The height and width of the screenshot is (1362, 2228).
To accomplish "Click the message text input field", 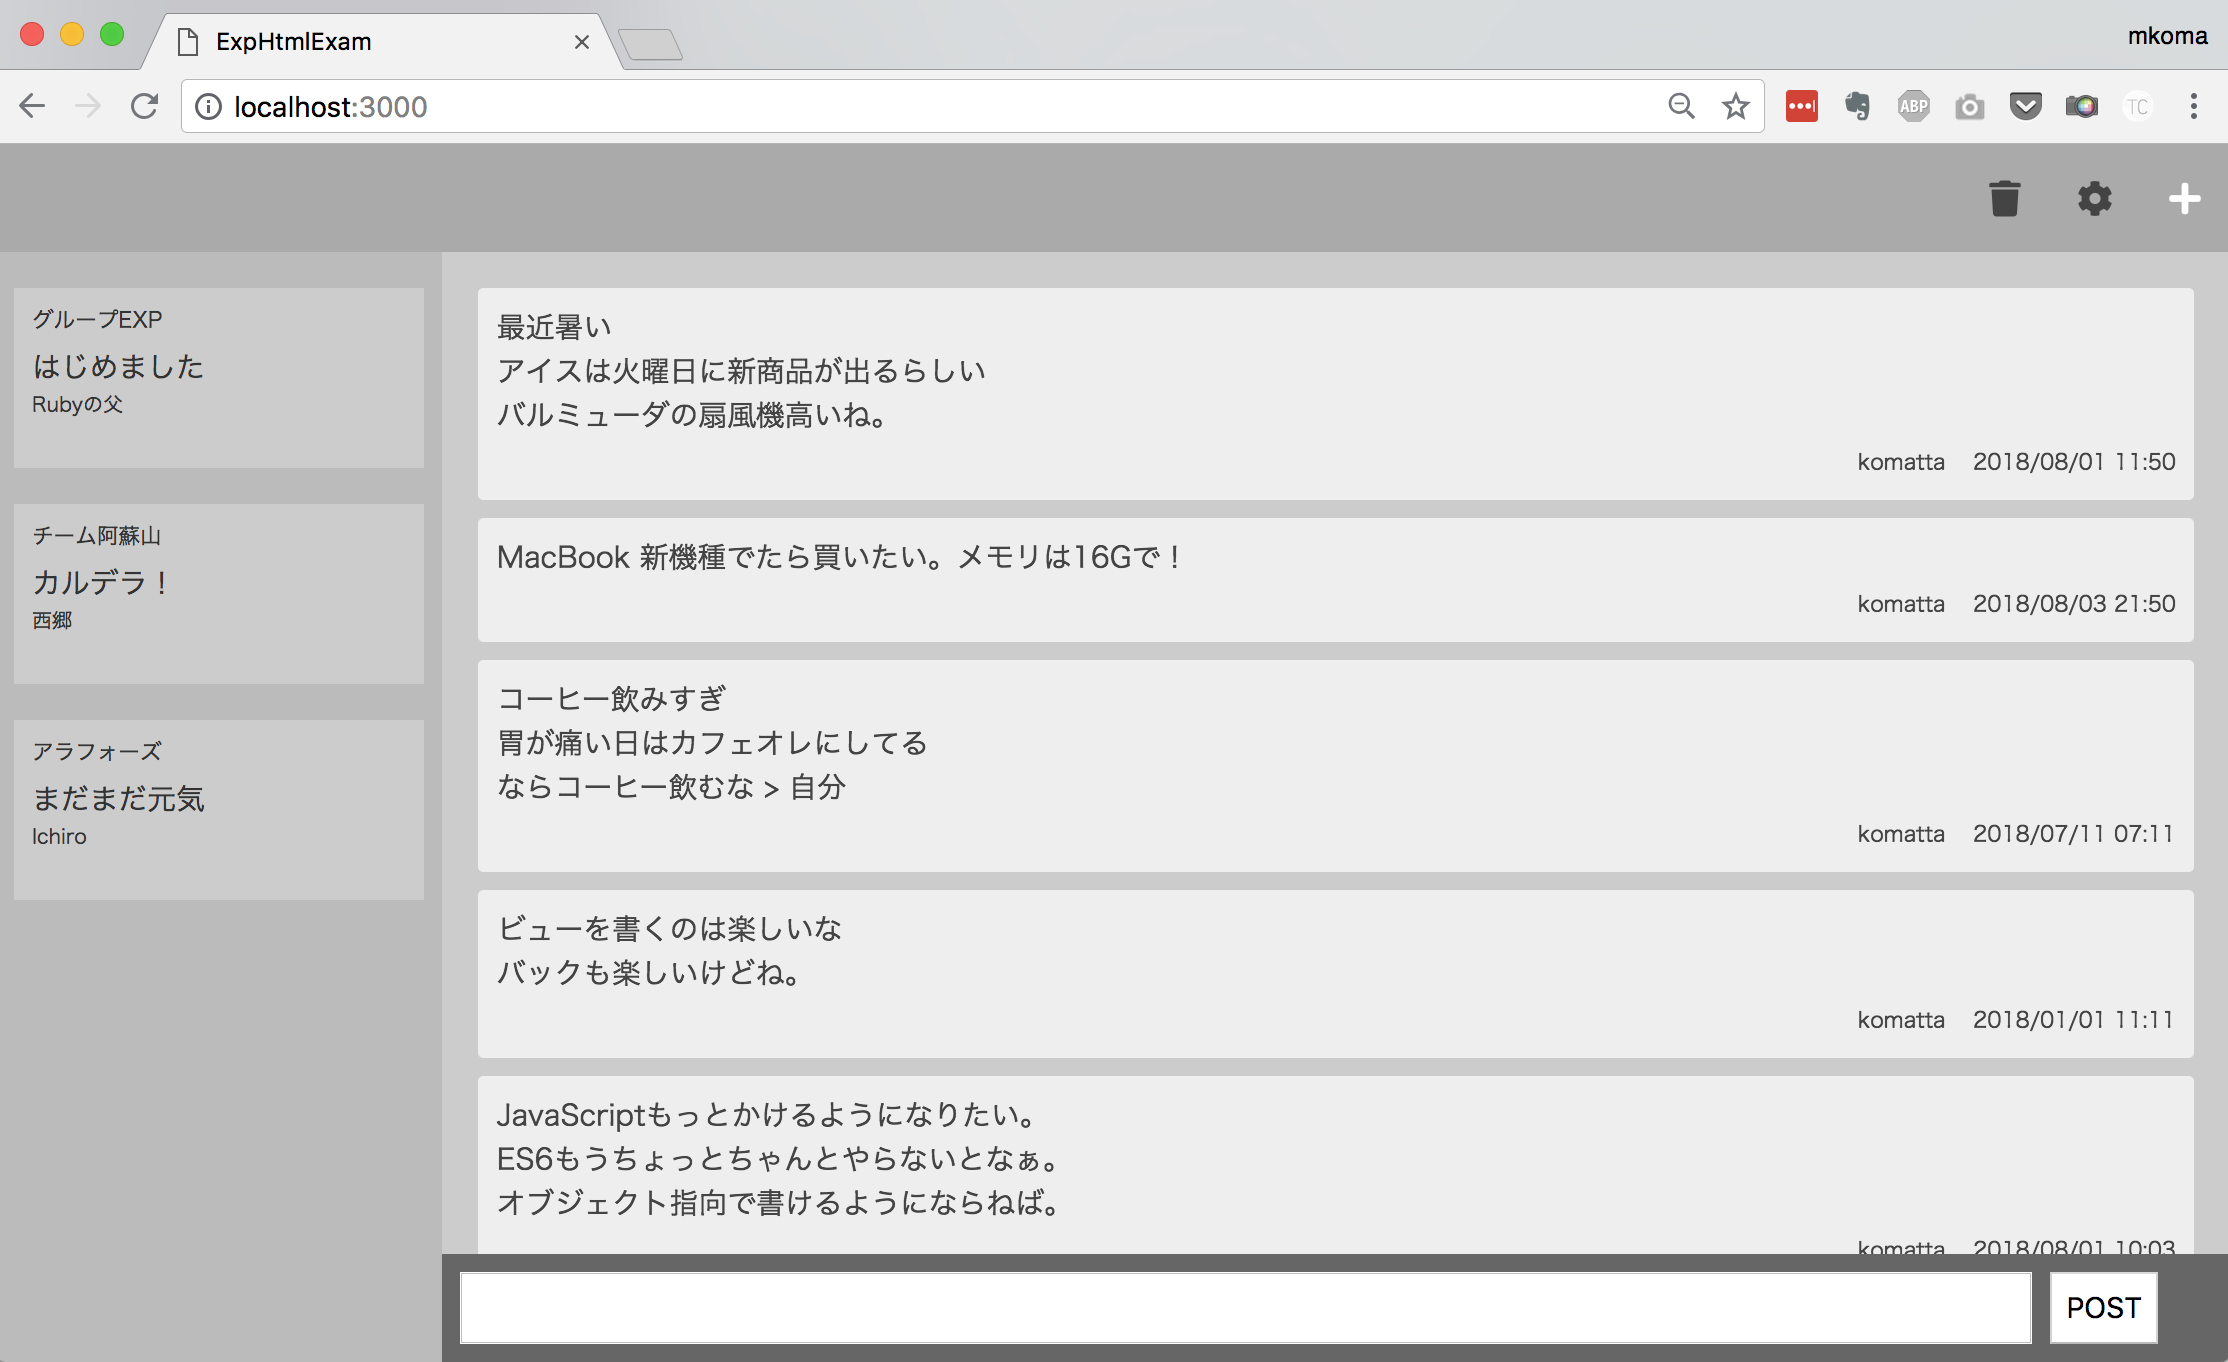I will 1245,1307.
